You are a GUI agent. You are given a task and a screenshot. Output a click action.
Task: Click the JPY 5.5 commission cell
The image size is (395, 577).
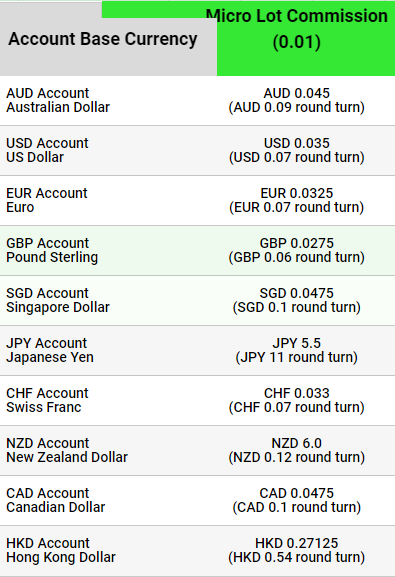tap(297, 350)
